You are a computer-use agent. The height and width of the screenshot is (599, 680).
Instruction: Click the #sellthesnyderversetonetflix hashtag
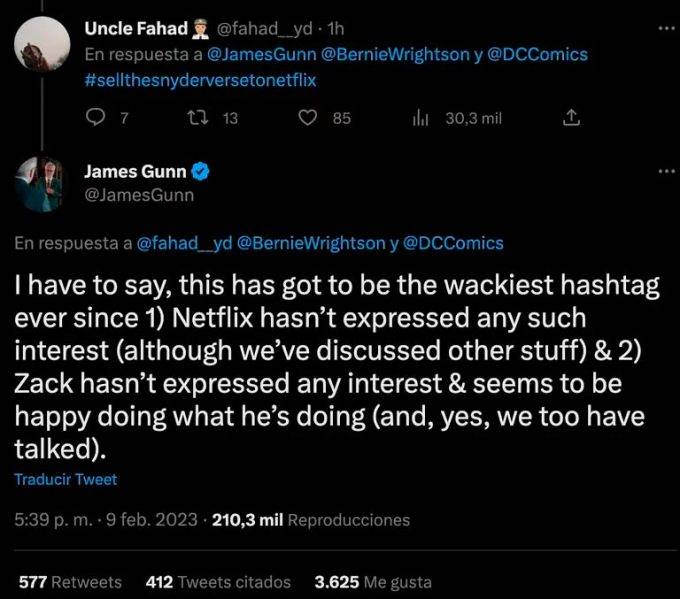(x=200, y=80)
